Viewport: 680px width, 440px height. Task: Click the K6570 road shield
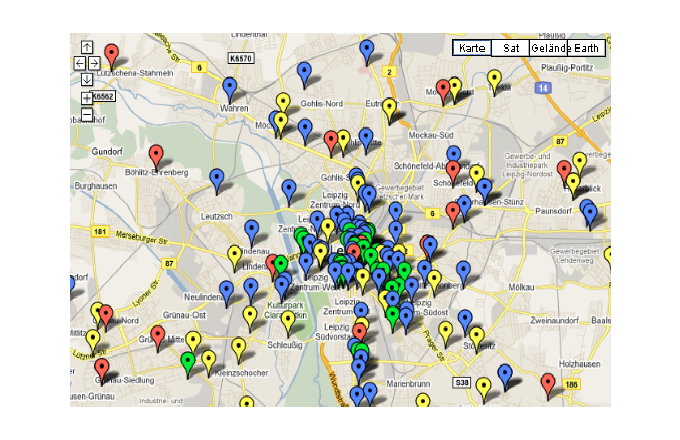click(x=241, y=58)
